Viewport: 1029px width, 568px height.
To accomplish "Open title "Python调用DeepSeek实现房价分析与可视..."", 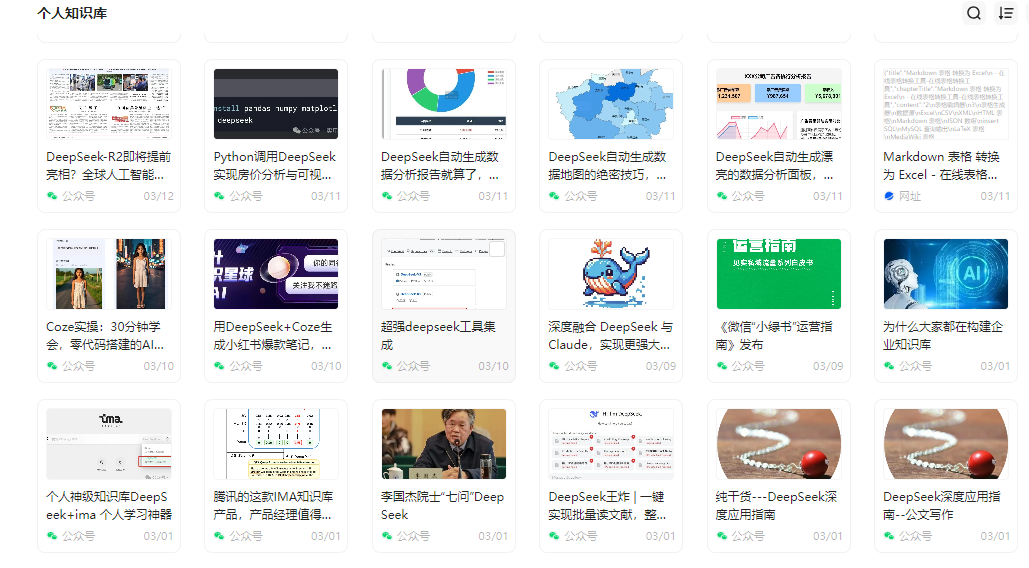I will click(274, 166).
